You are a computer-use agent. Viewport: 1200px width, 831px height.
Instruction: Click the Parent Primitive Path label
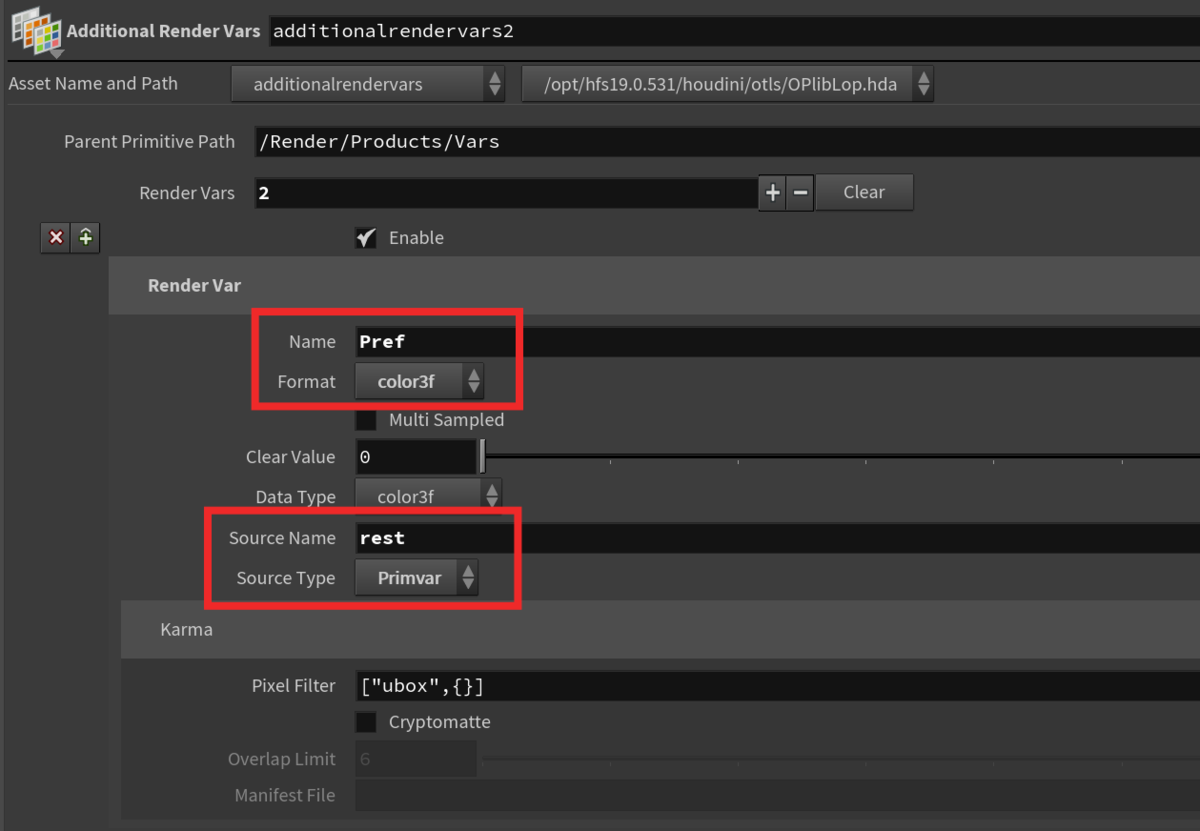pyautogui.click(x=150, y=142)
